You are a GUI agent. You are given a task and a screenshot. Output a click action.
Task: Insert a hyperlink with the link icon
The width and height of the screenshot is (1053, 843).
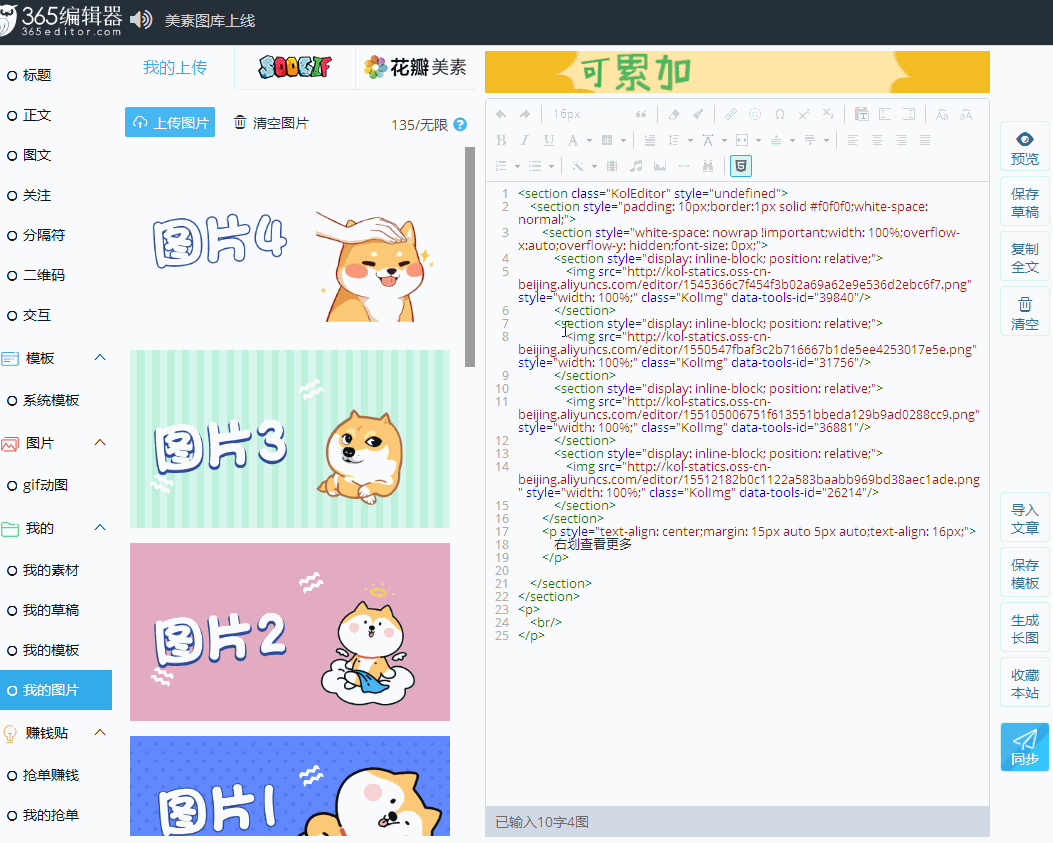coord(730,114)
